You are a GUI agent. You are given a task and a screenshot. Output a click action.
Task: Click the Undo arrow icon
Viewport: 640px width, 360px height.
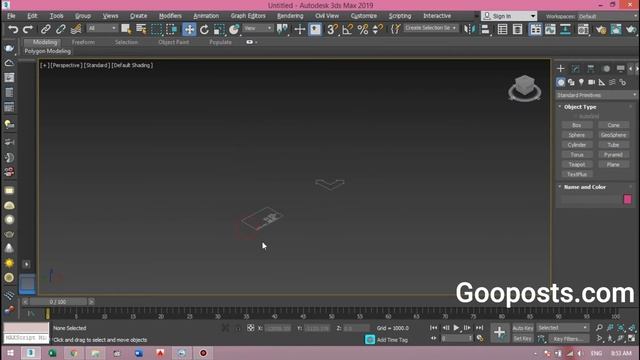13,29
